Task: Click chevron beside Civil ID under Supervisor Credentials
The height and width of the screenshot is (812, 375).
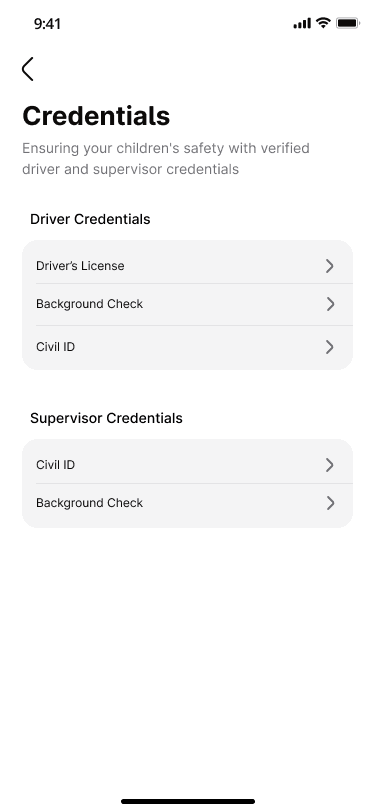Action: 329,465
